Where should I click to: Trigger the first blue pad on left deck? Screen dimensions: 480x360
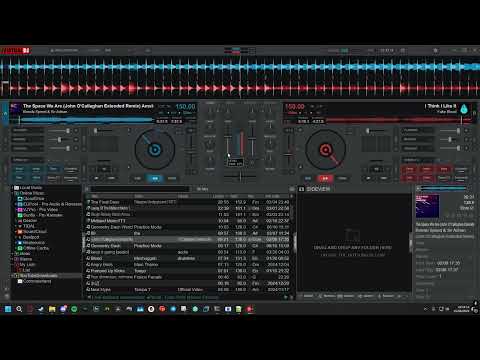click(20, 169)
